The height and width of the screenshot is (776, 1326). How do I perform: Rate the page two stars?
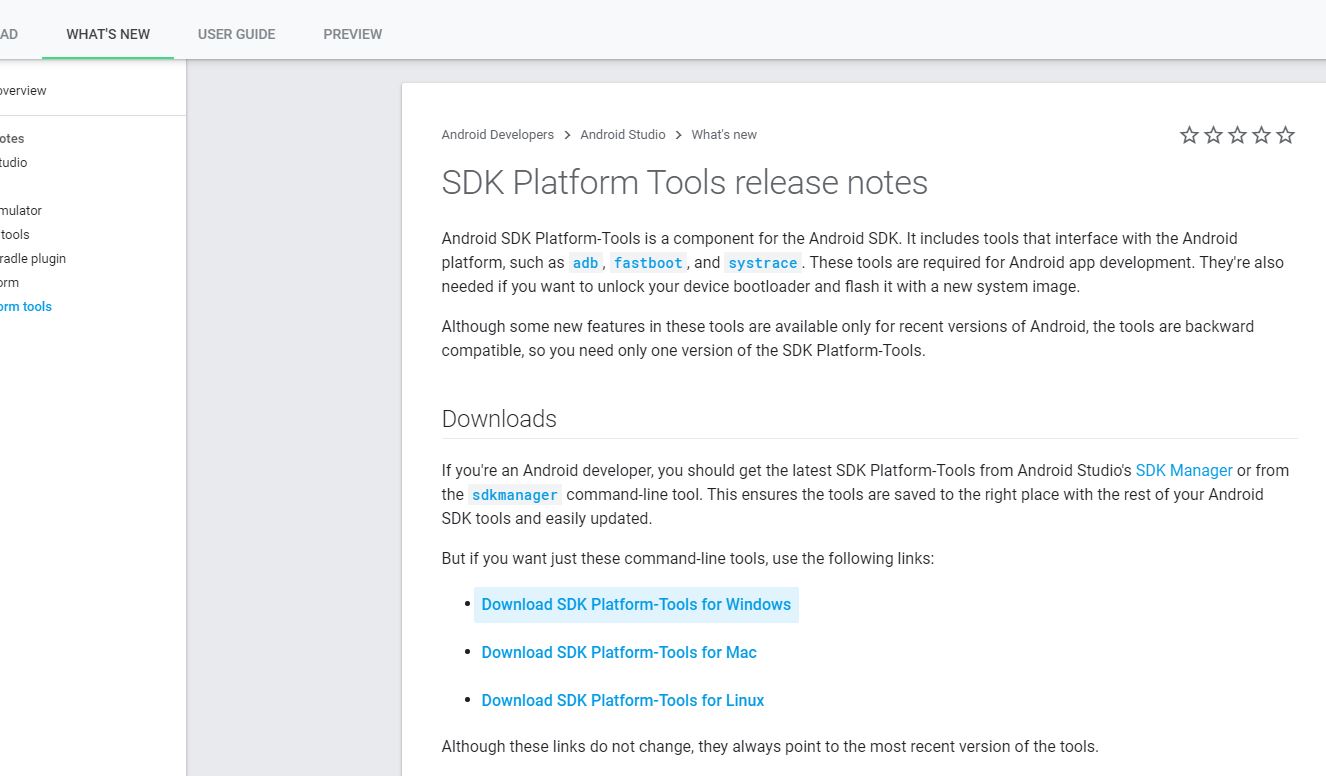[1213, 135]
